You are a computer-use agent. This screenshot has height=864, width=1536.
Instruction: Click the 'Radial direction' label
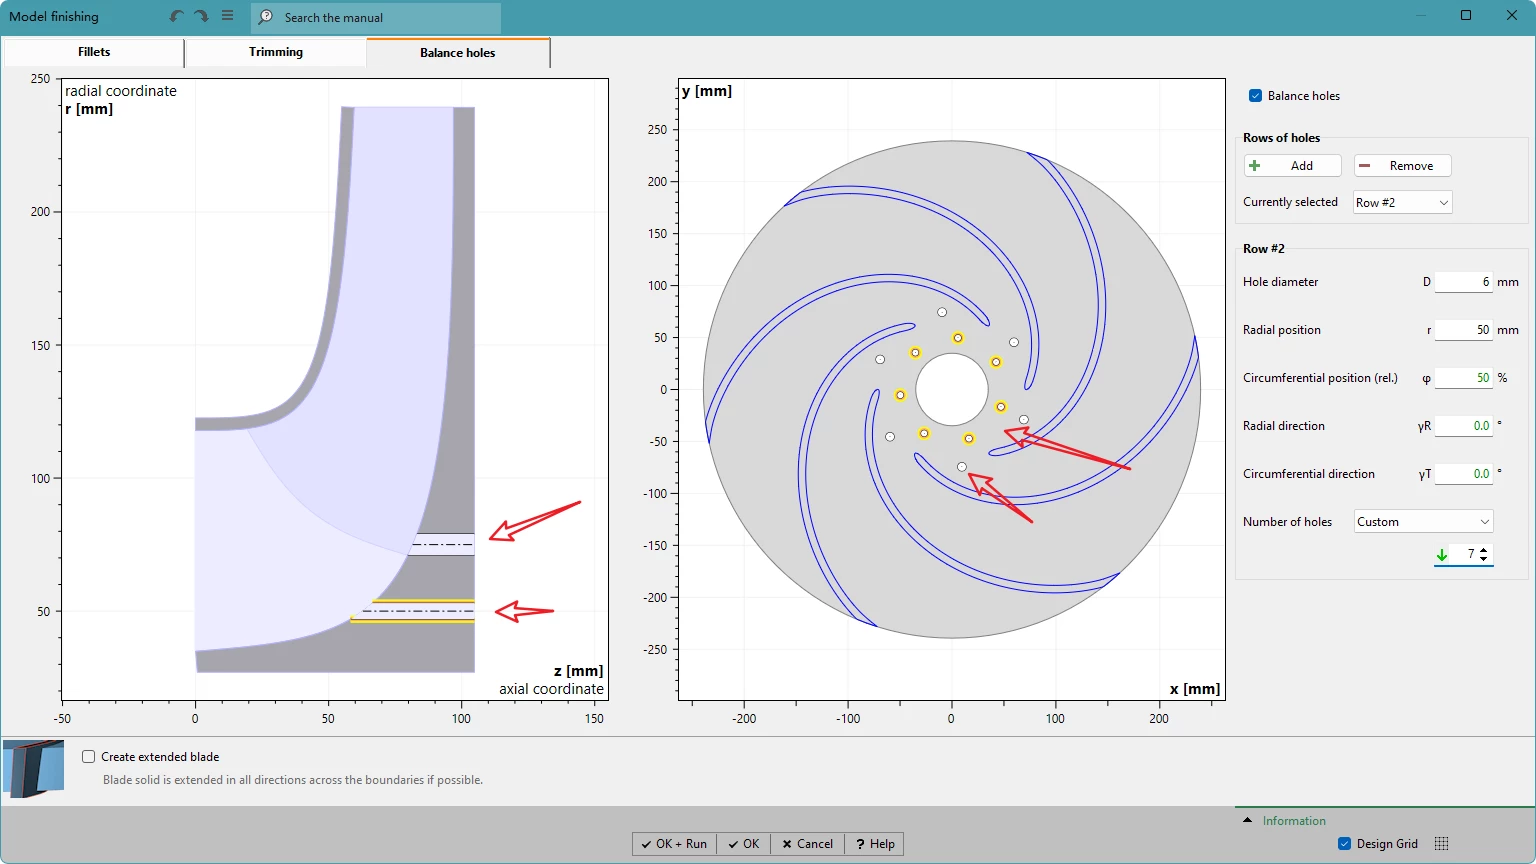coord(1284,426)
